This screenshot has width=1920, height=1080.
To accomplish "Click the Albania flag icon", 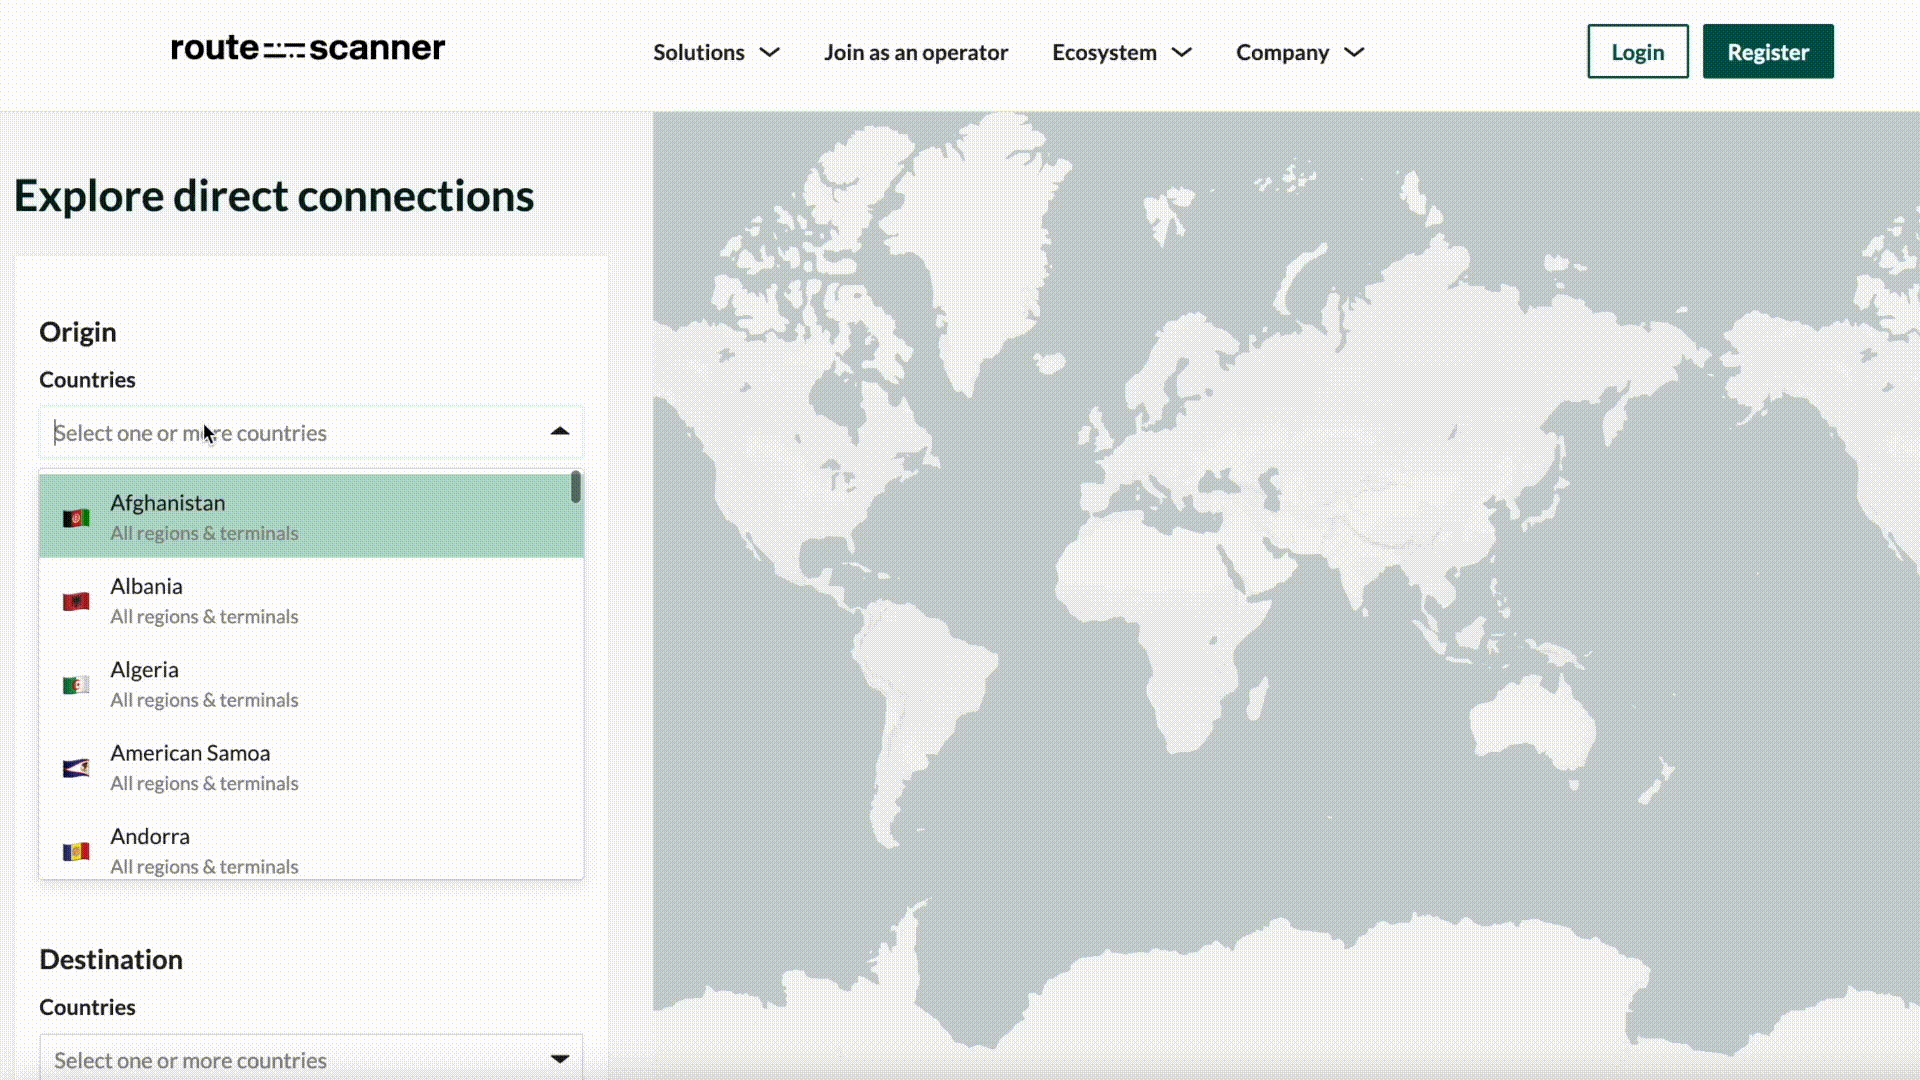I will tap(75, 600).
